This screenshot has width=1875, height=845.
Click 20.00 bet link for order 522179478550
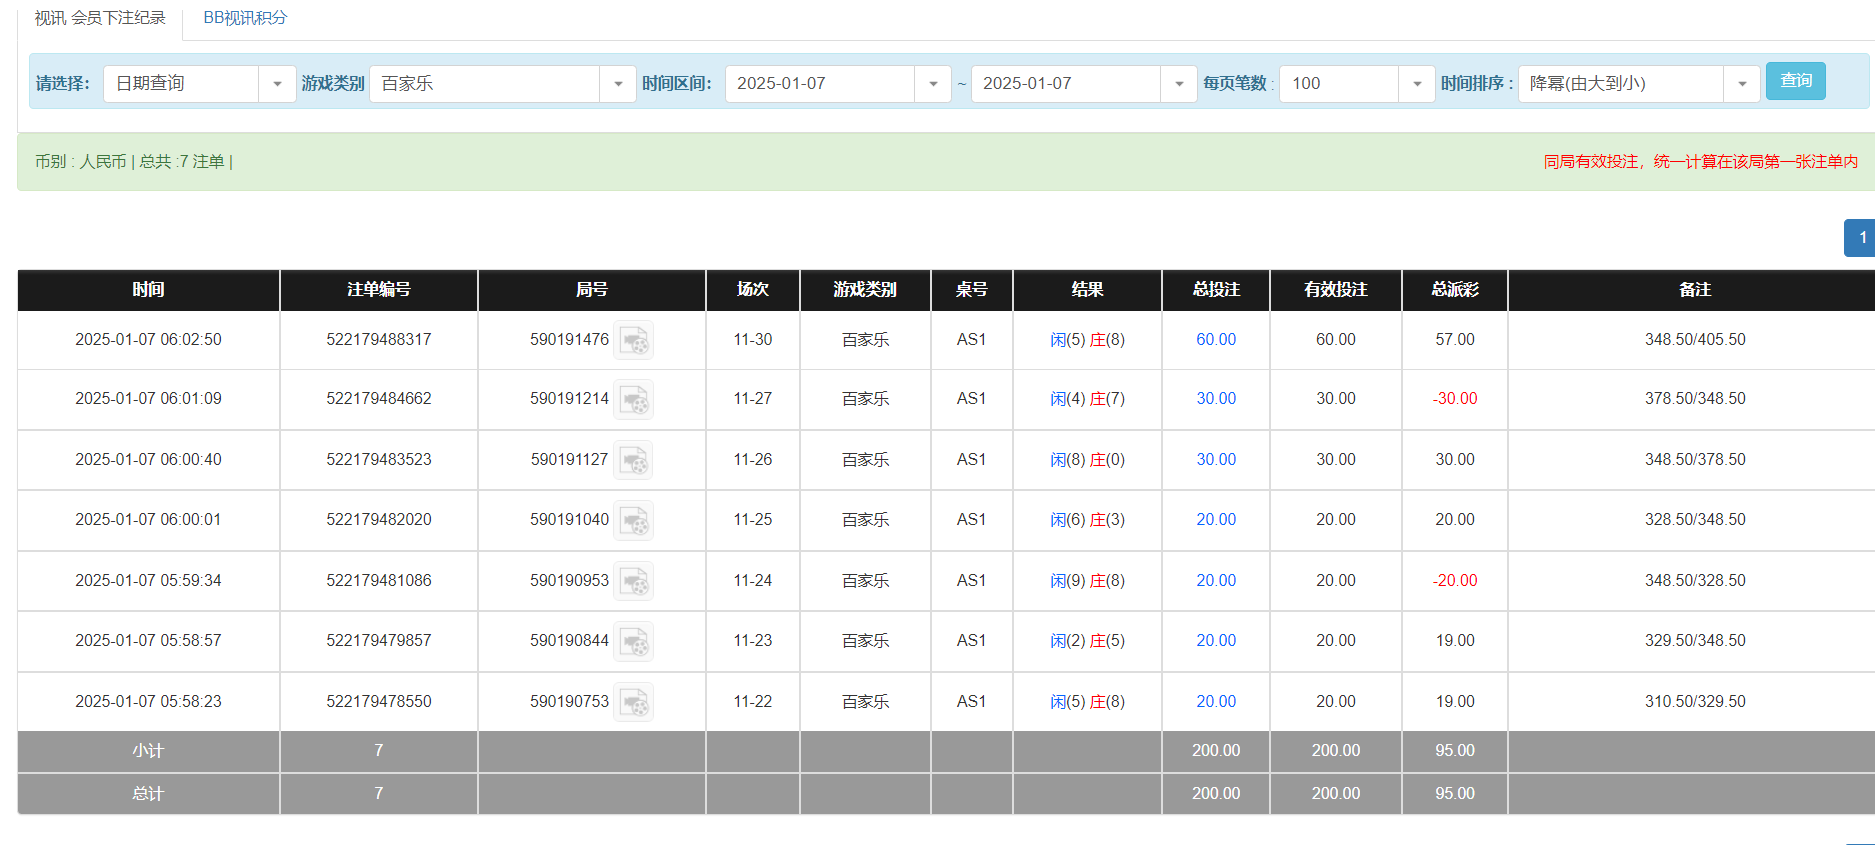1215,702
